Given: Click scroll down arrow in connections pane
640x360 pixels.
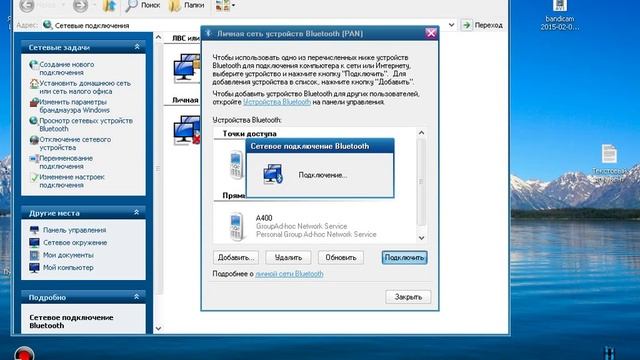Looking at the screenshot, I should (x=158, y=328).
